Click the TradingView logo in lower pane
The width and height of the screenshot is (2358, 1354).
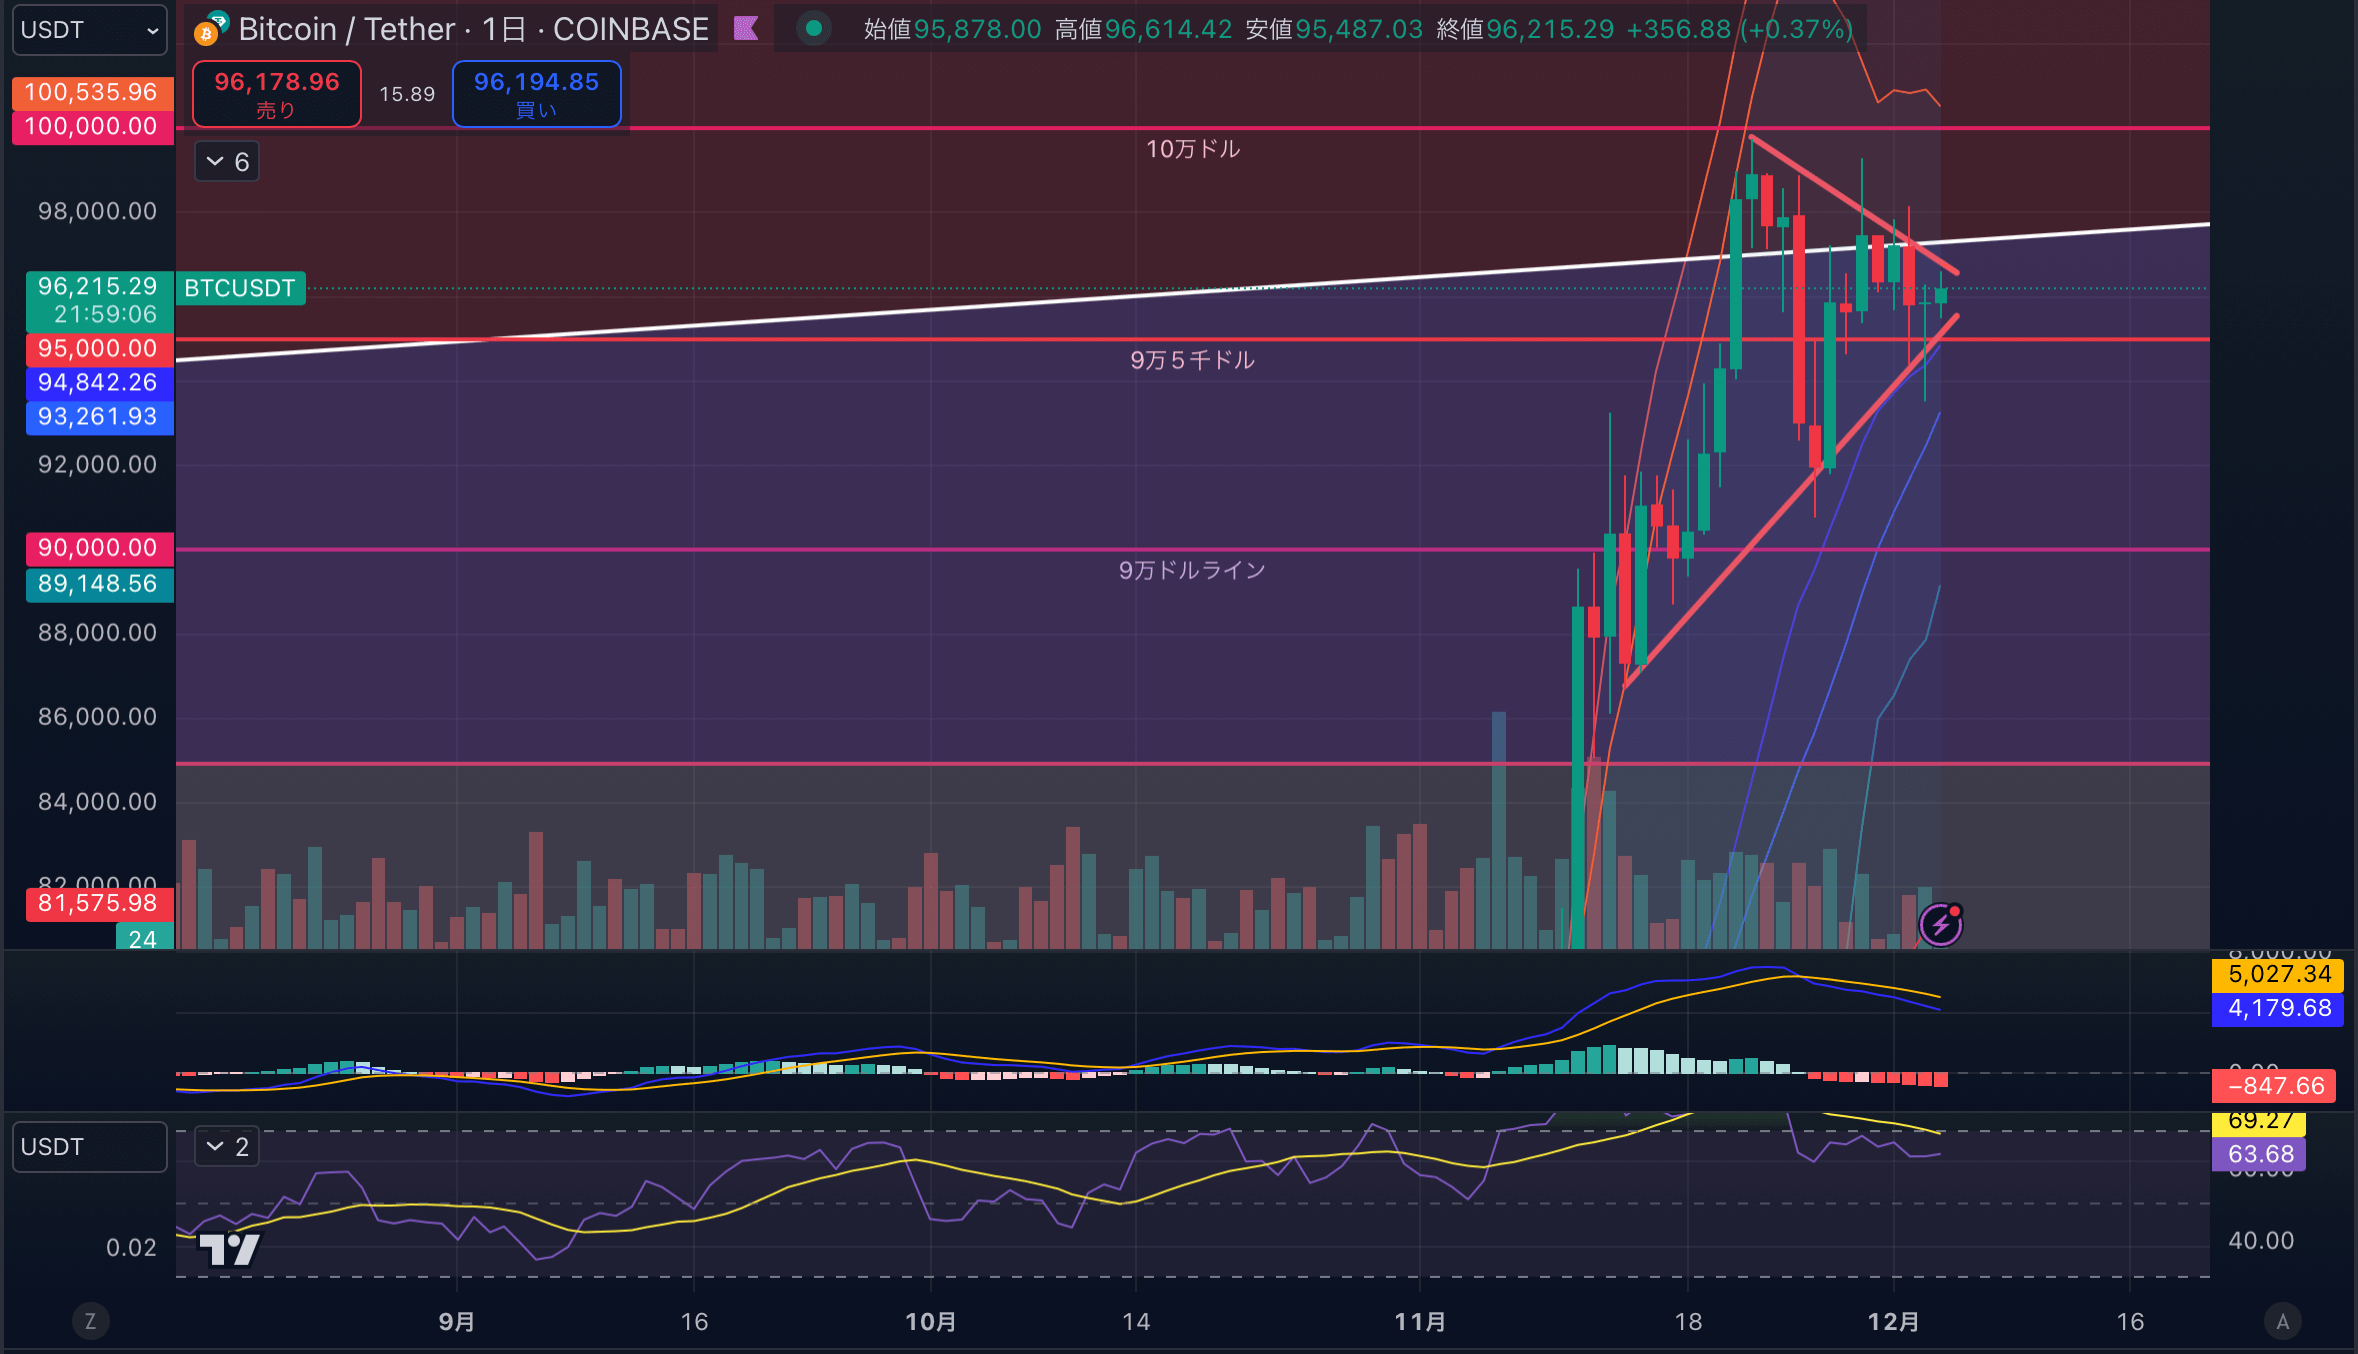[x=229, y=1249]
